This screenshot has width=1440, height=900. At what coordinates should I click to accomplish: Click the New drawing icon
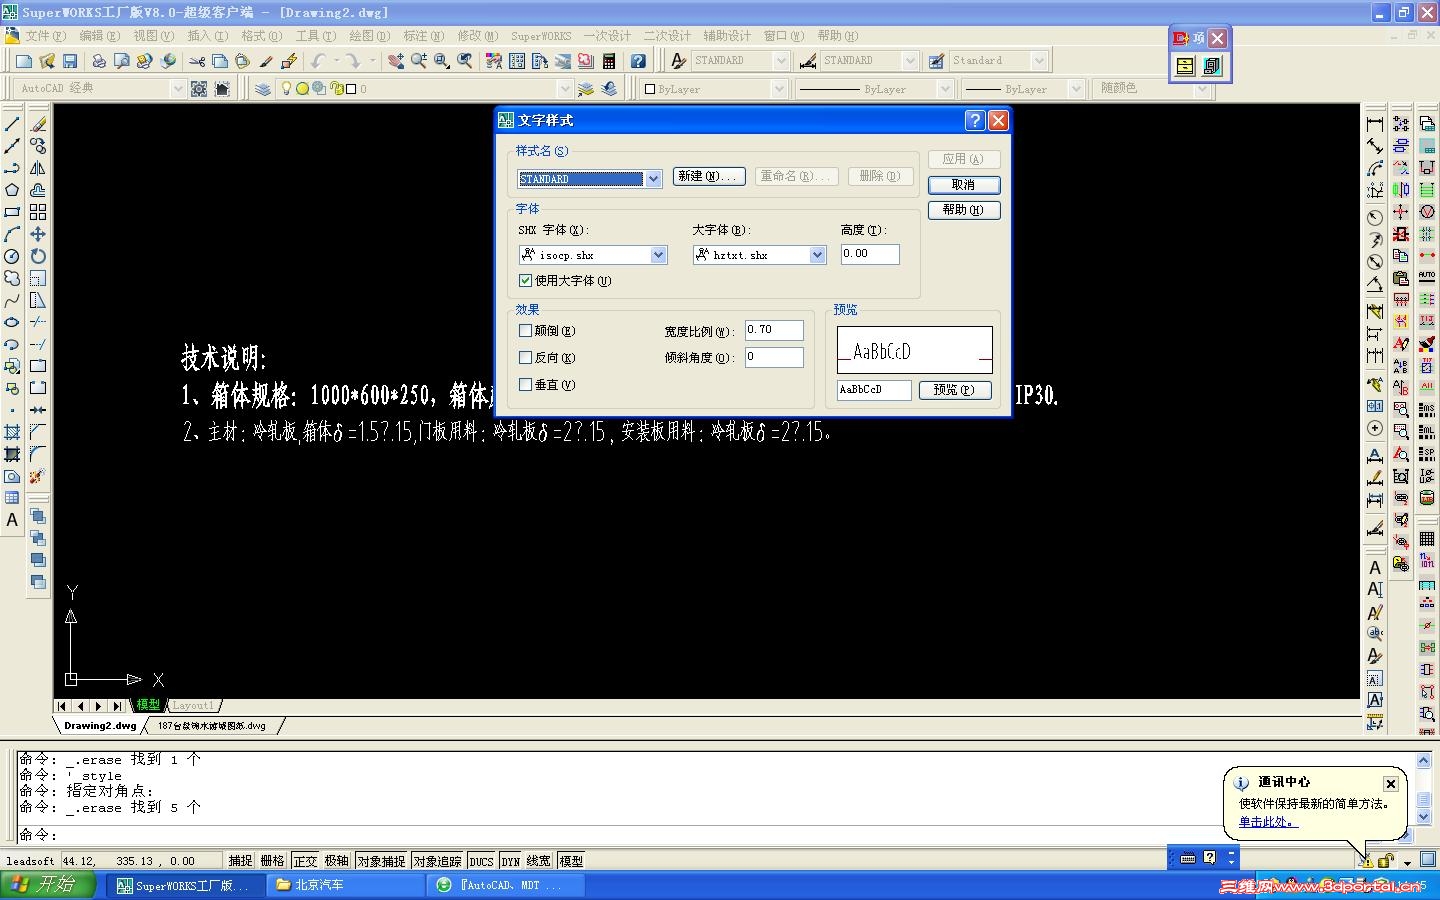[x=24, y=61]
